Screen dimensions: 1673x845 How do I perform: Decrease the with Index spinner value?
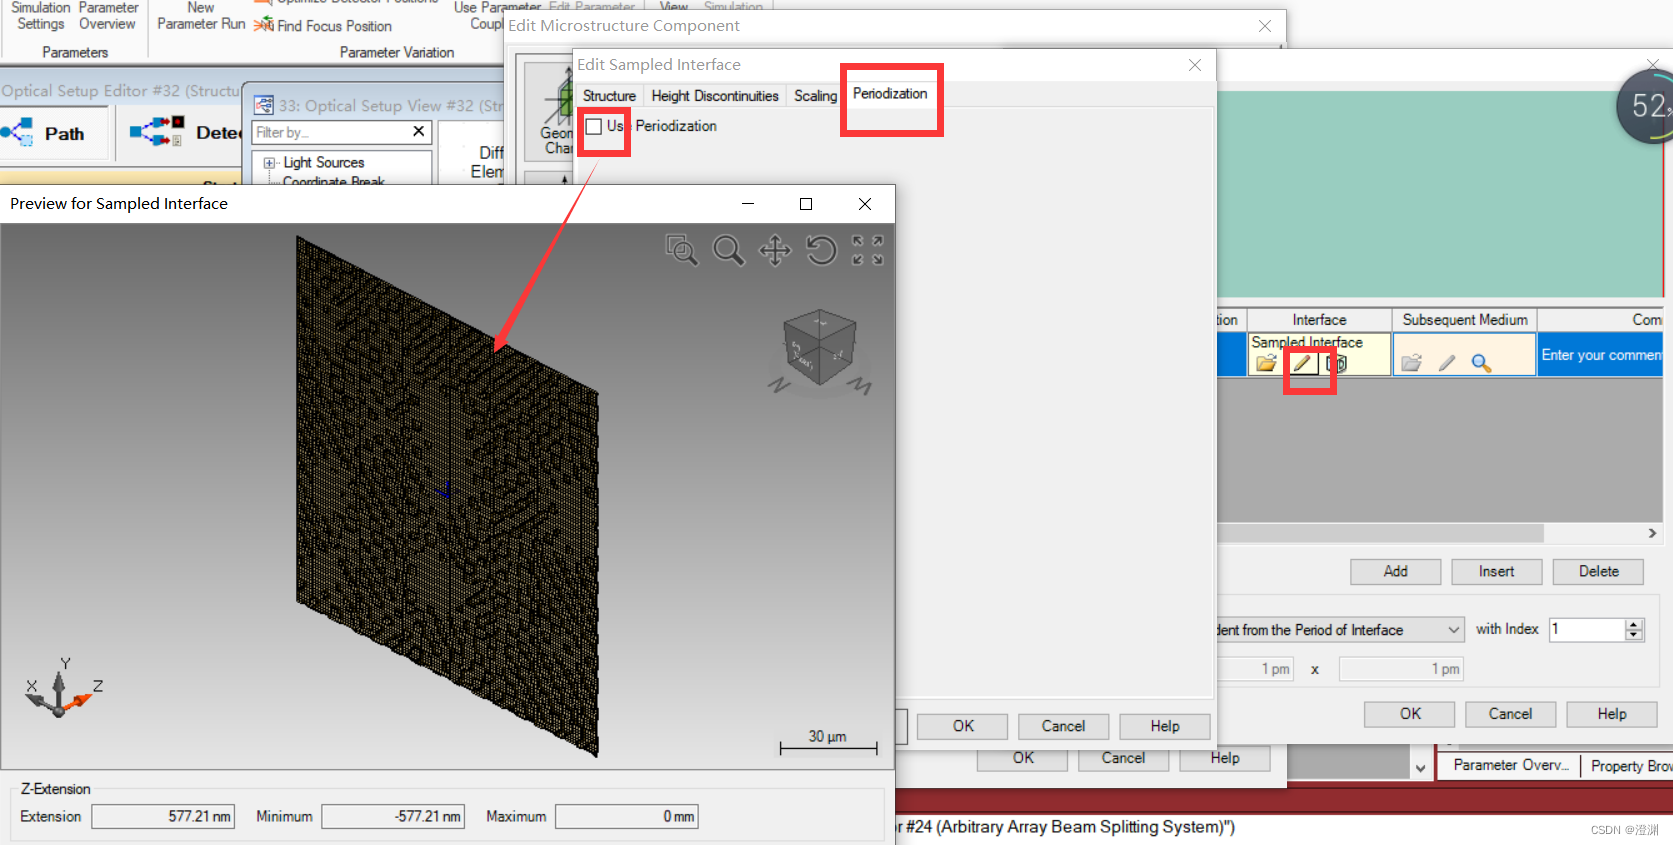1634,635
